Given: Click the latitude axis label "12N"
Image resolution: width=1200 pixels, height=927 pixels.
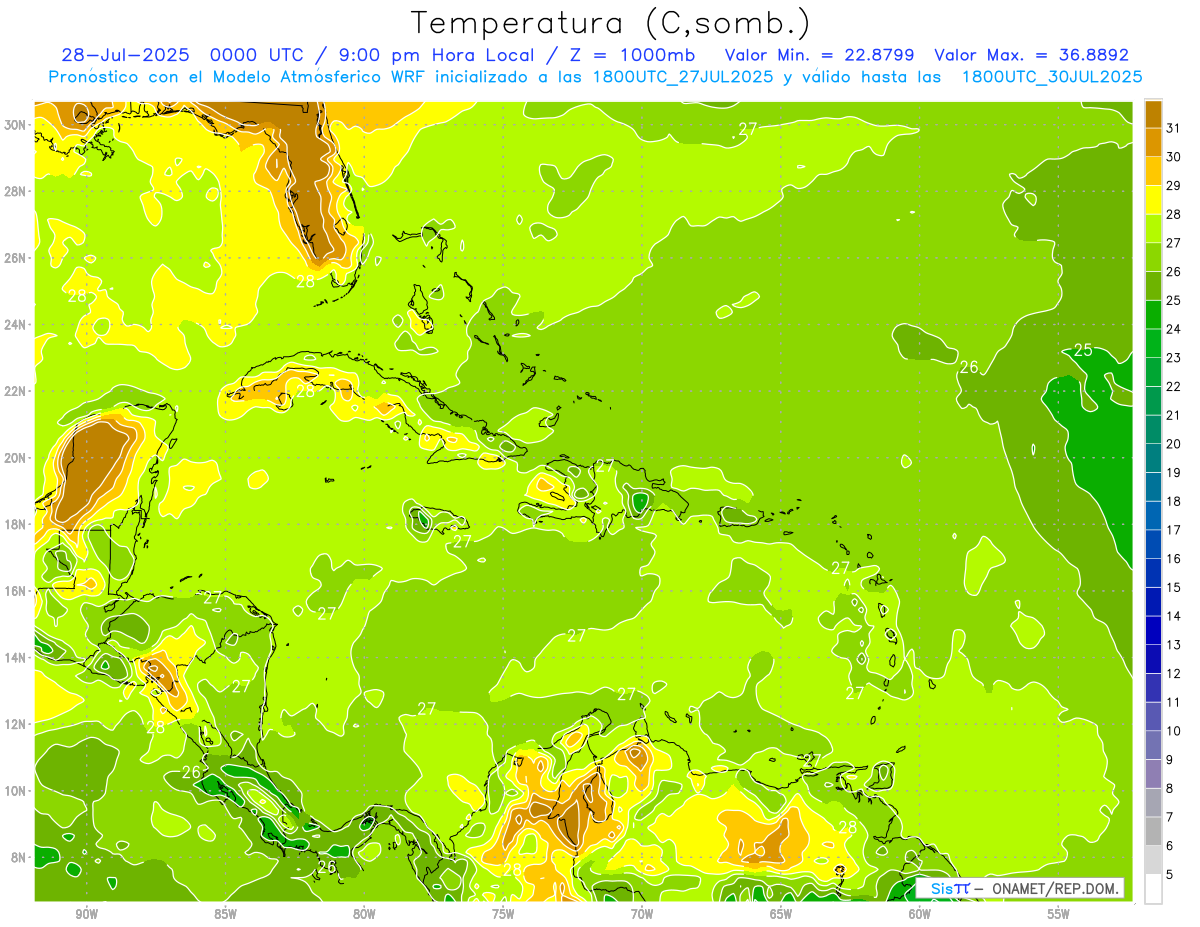Looking at the screenshot, I should tap(16, 724).
